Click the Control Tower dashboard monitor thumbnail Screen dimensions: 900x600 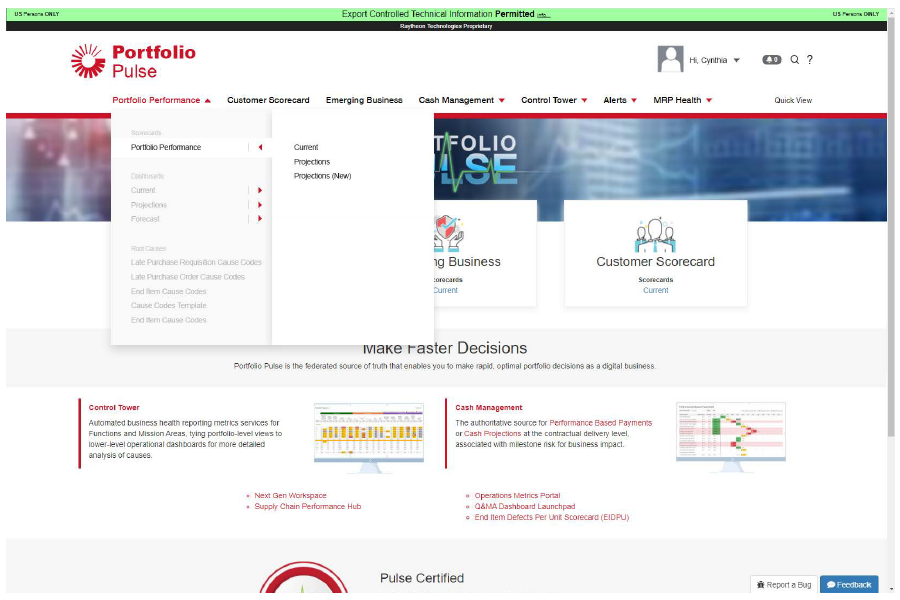click(x=368, y=438)
